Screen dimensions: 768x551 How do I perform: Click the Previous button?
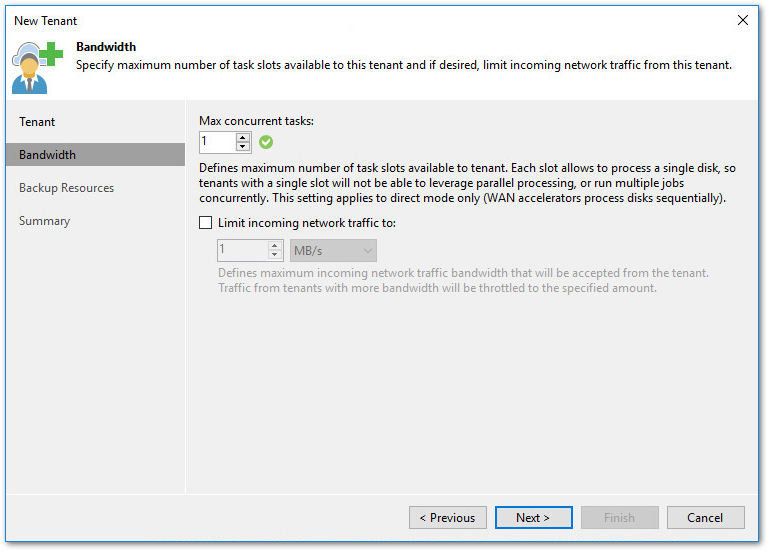[447, 517]
